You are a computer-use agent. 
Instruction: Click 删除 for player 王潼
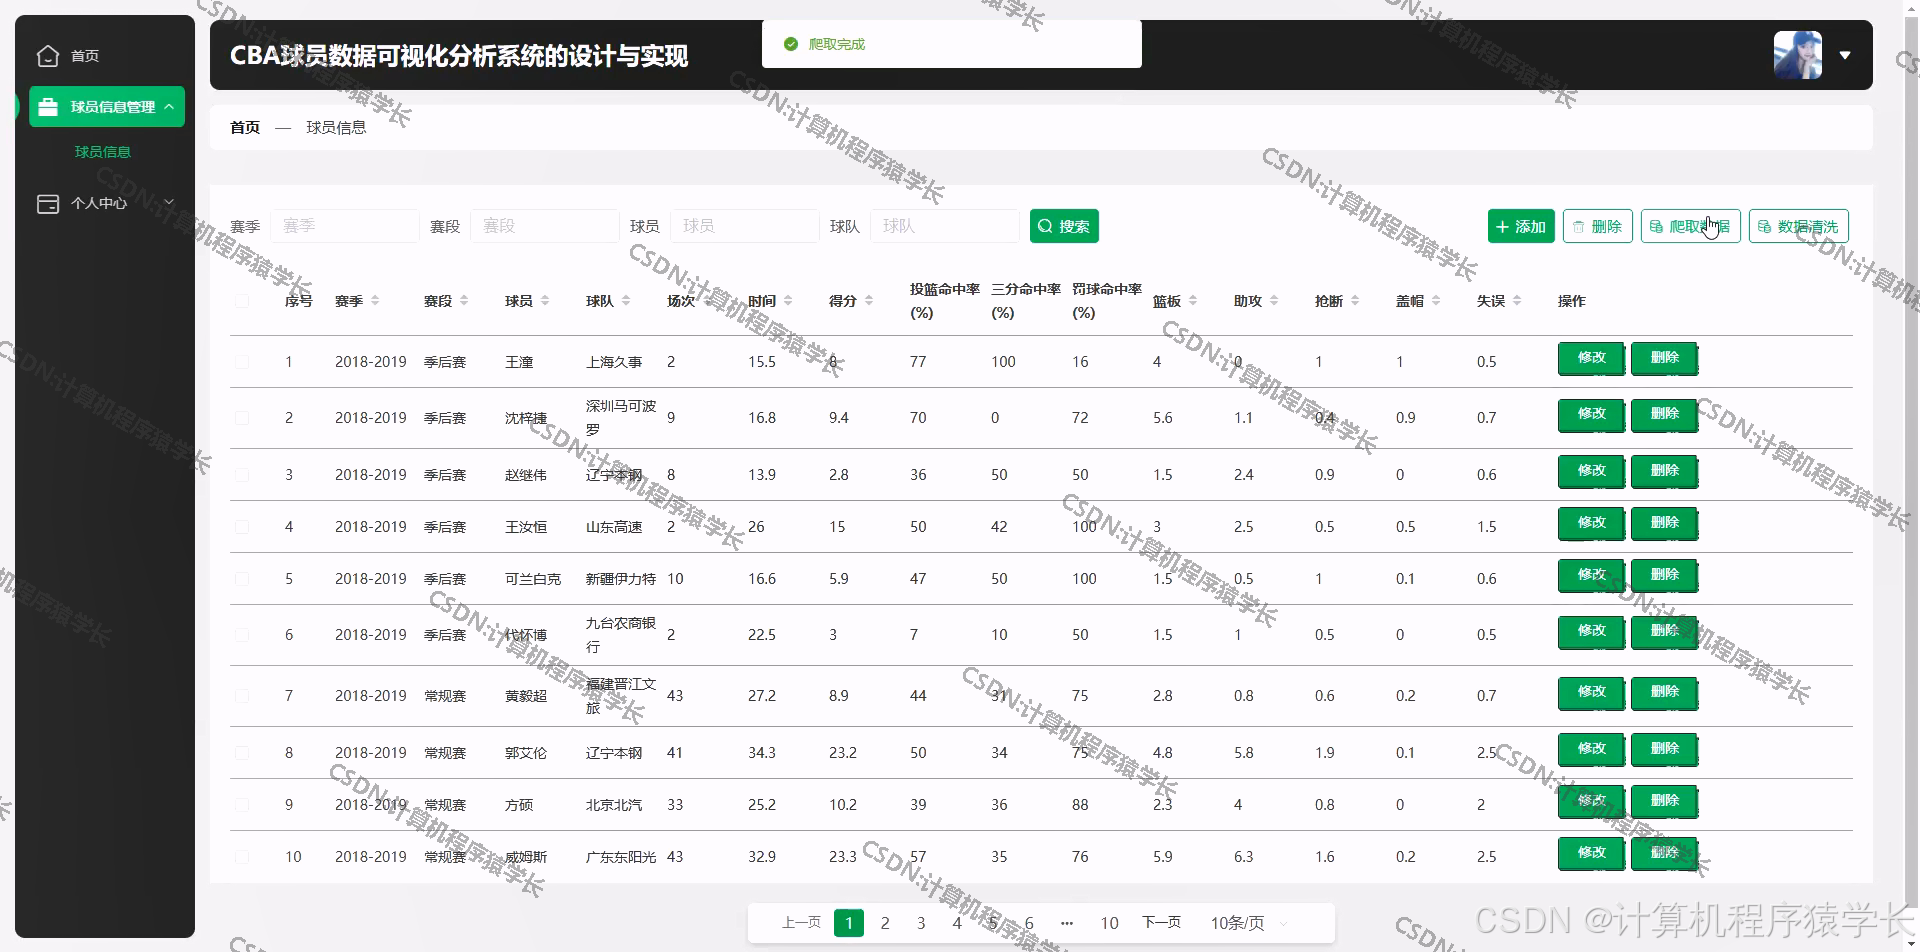1664,358
